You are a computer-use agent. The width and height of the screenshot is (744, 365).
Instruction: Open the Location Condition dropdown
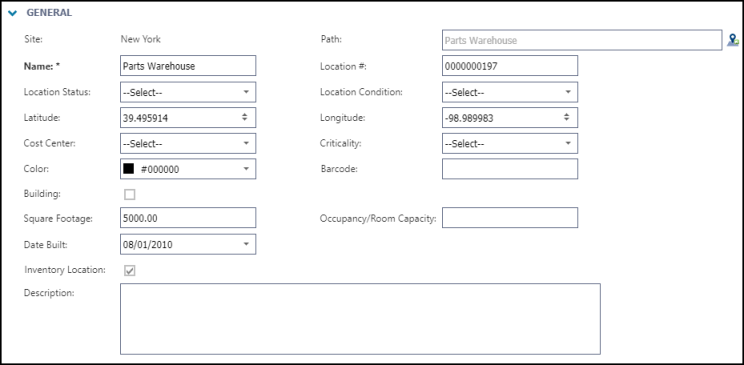pos(510,92)
